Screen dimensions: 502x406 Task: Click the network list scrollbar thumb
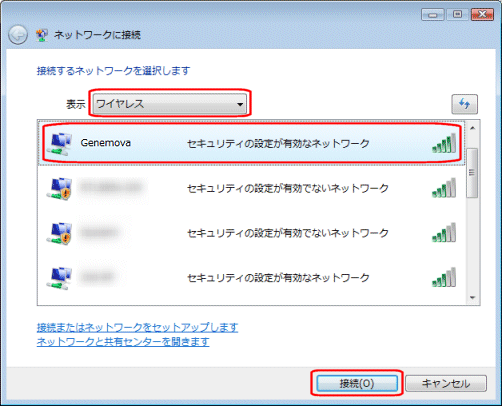[x=472, y=173]
